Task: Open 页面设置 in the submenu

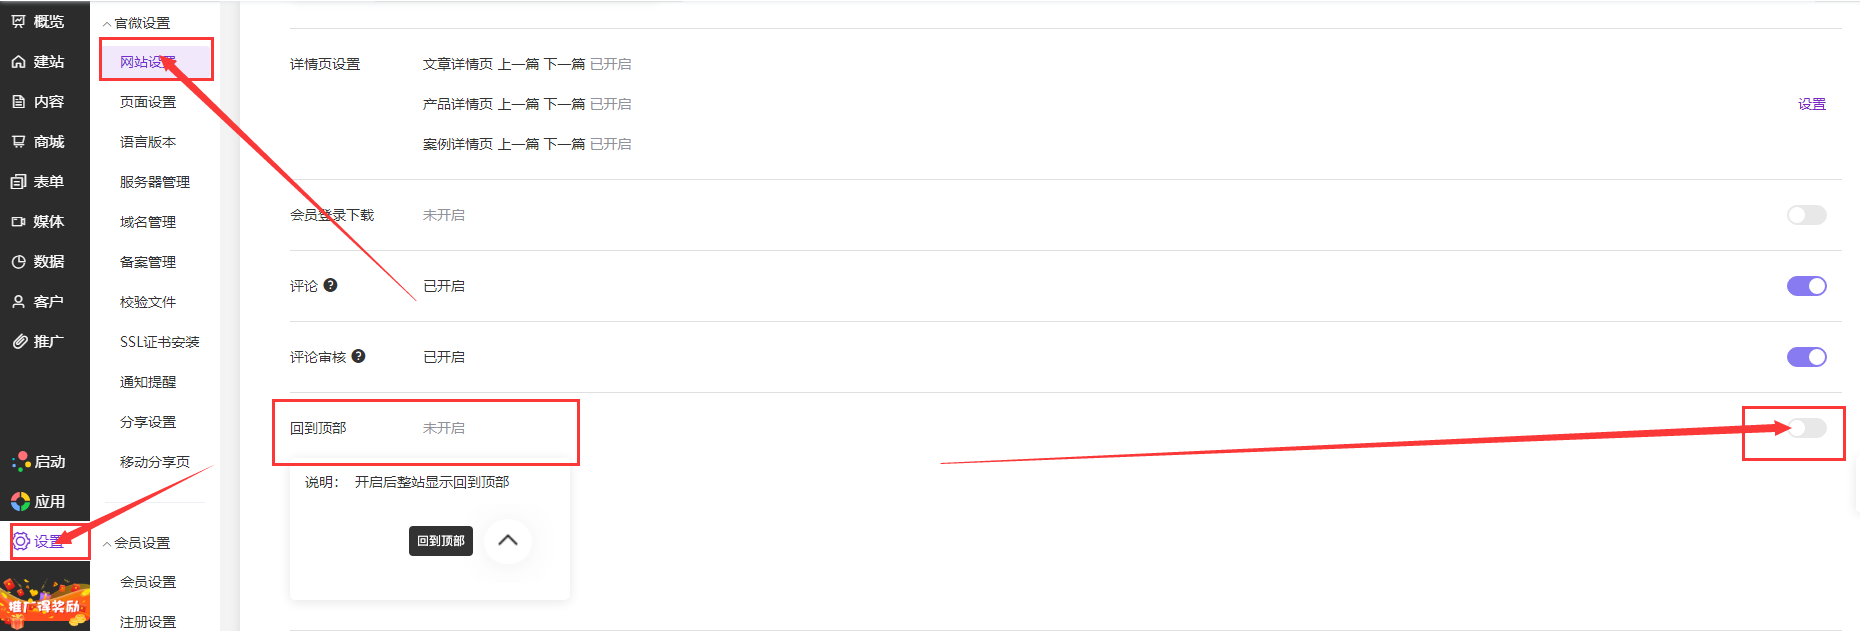Action: click(x=148, y=102)
